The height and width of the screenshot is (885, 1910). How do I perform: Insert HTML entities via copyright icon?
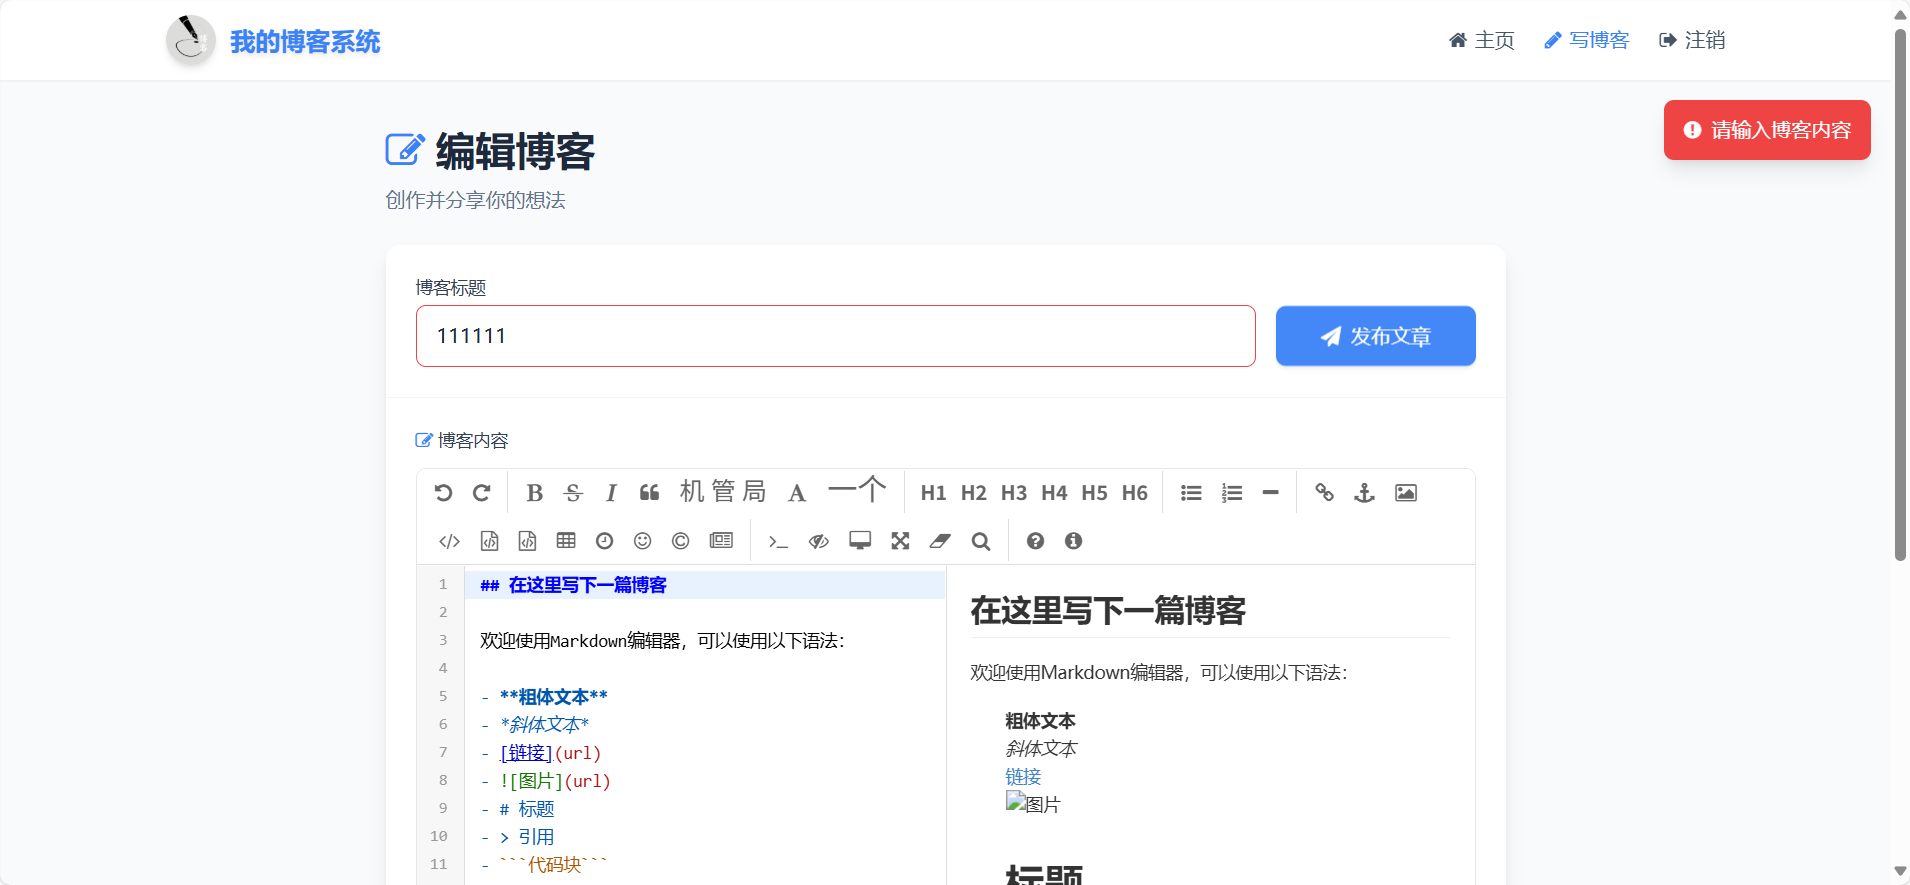[681, 541]
